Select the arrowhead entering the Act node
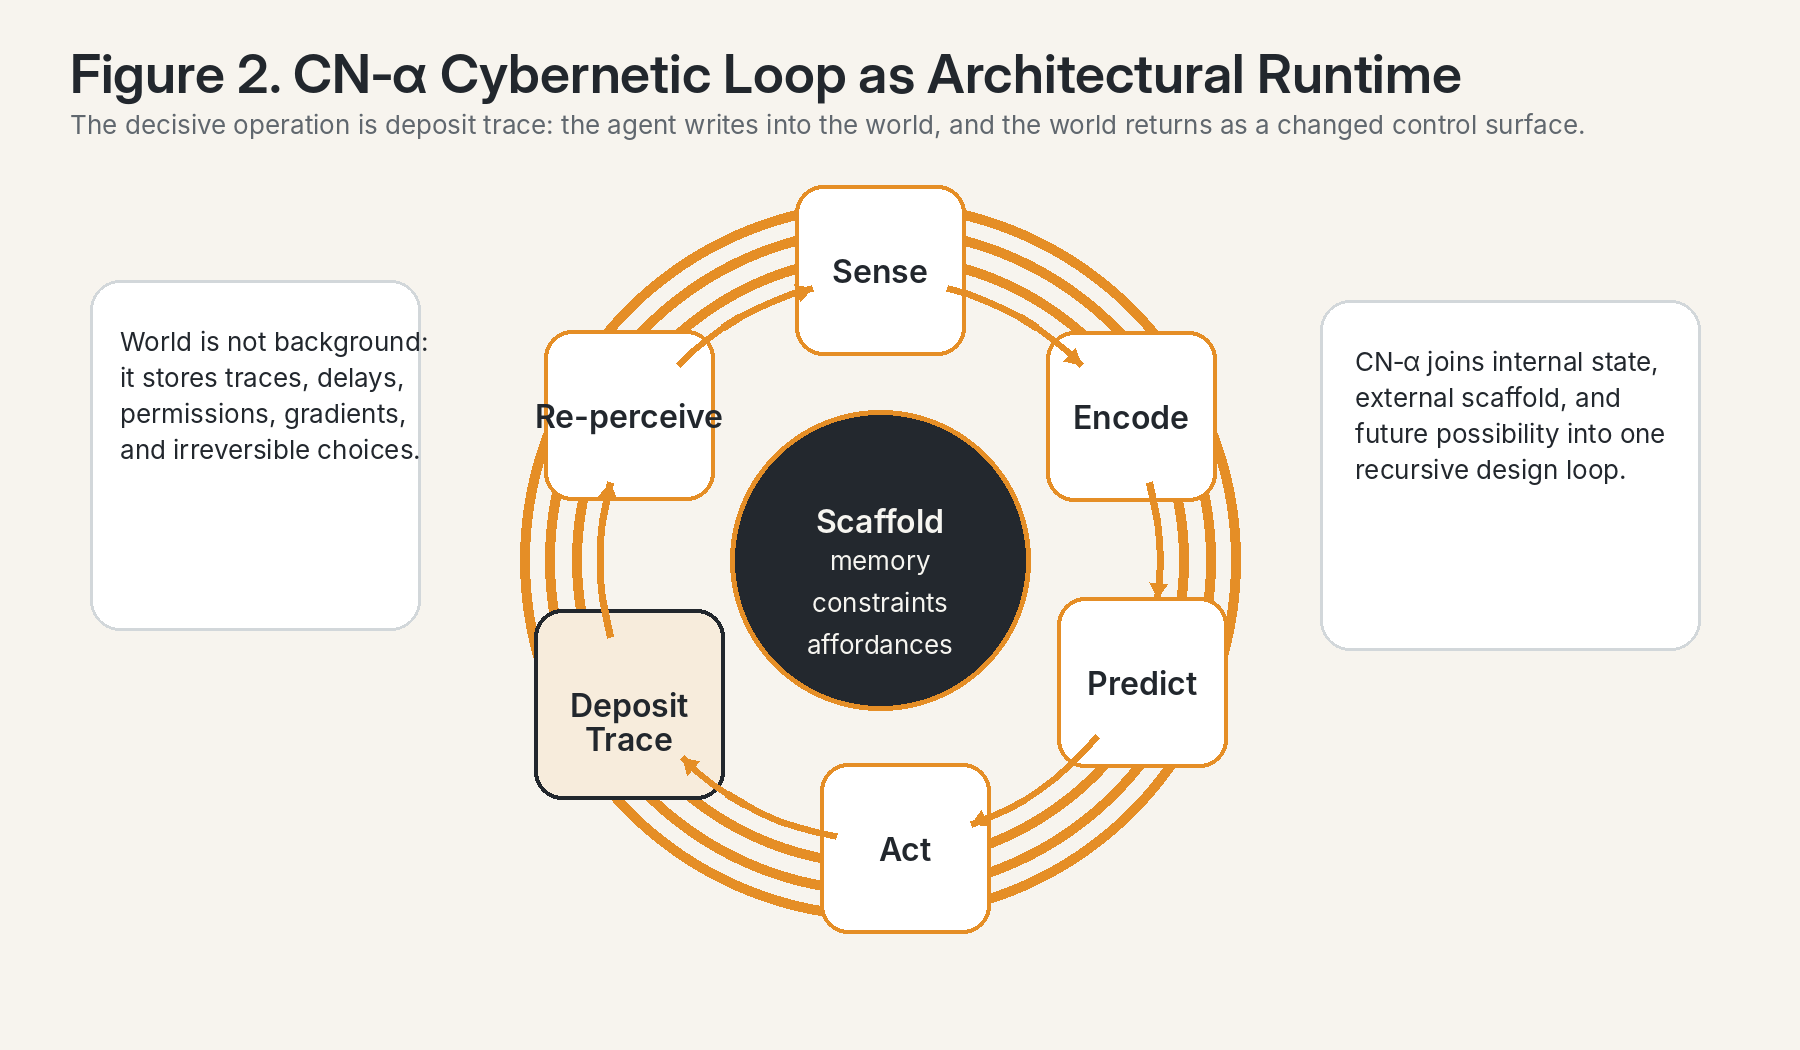Viewport: 1800px width, 1050px height. tap(978, 821)
